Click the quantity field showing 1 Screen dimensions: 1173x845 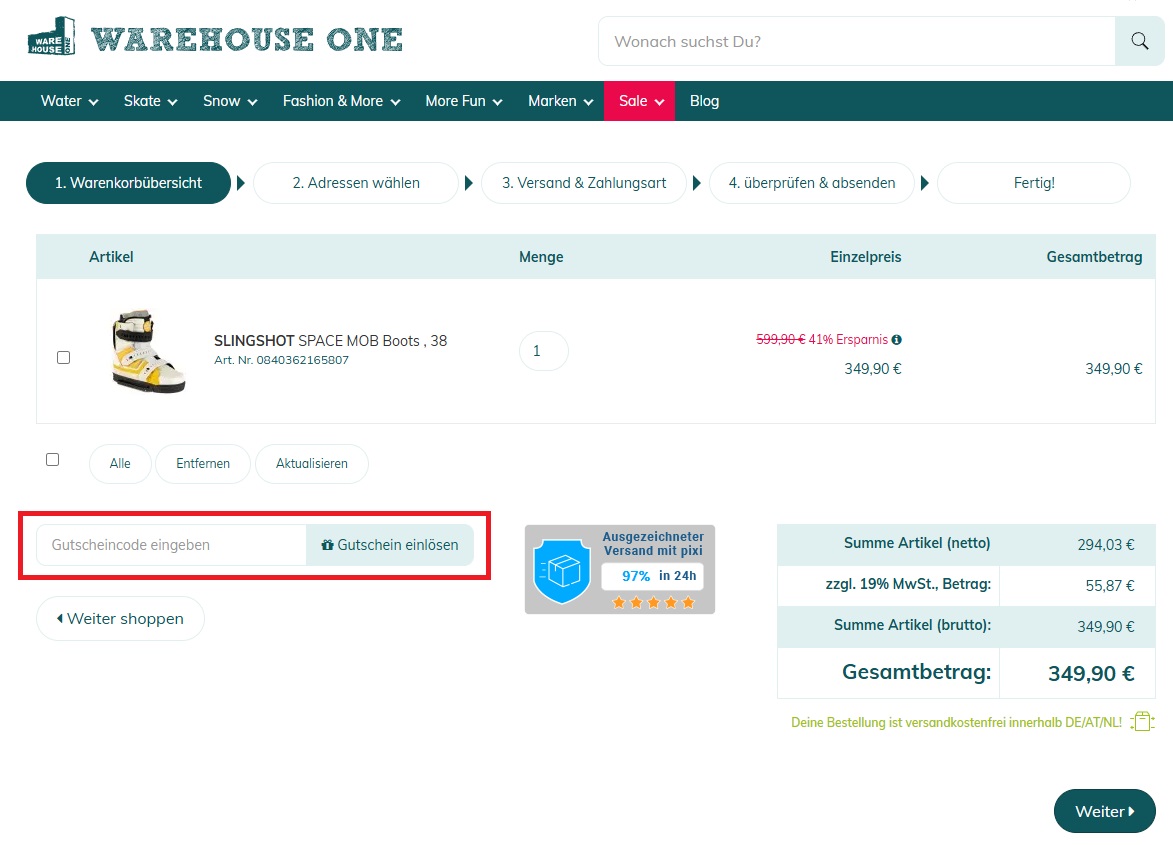coord(543,351)
